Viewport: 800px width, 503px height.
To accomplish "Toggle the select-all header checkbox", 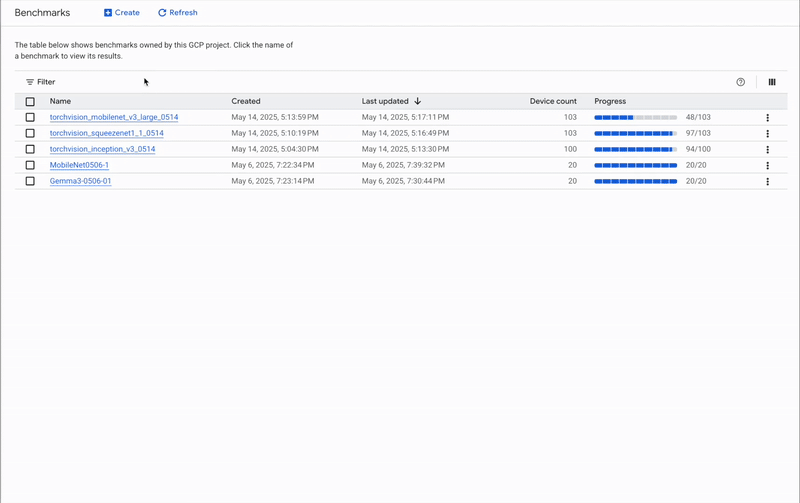I will click(30, 101).
